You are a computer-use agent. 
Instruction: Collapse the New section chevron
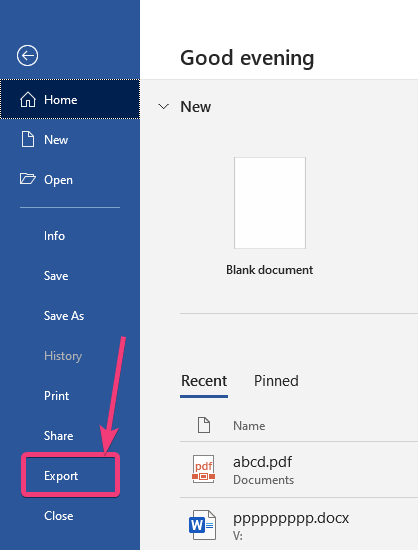pos(163,106)
